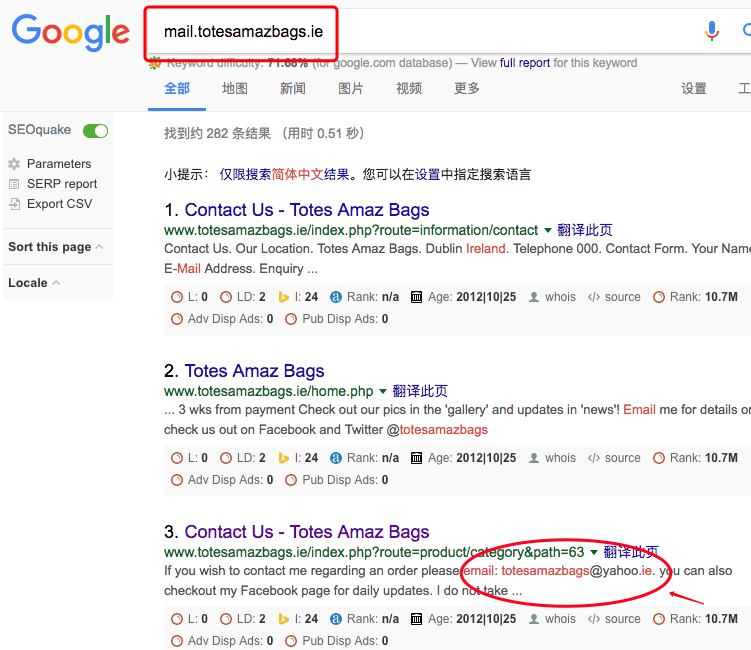Toggle the SEOquake switch off
The image size is (751, 650).
pos(96,130)
